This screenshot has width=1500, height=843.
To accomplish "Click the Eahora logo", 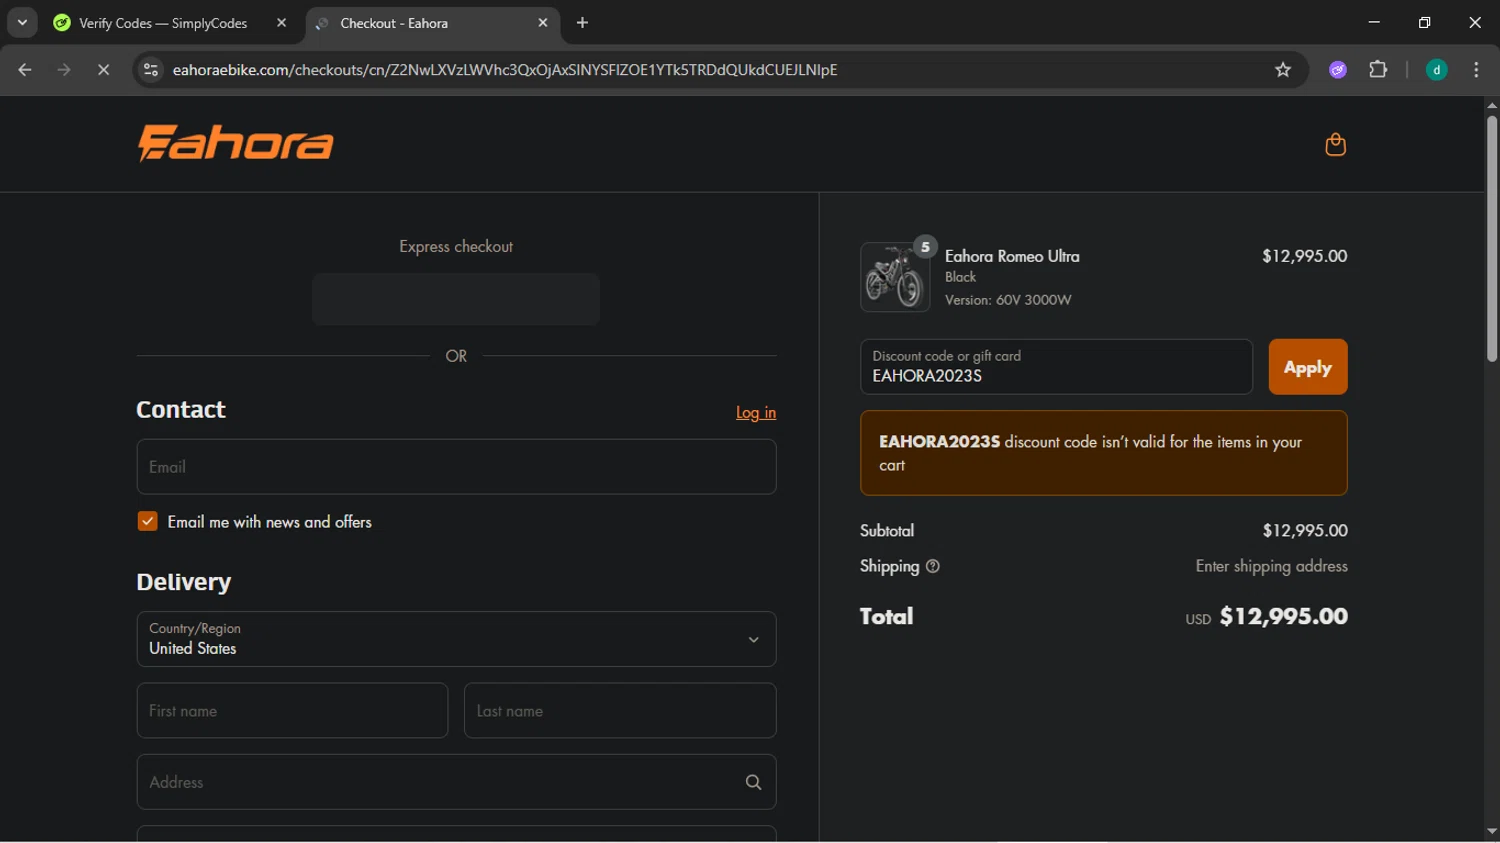I will point(236,143).
